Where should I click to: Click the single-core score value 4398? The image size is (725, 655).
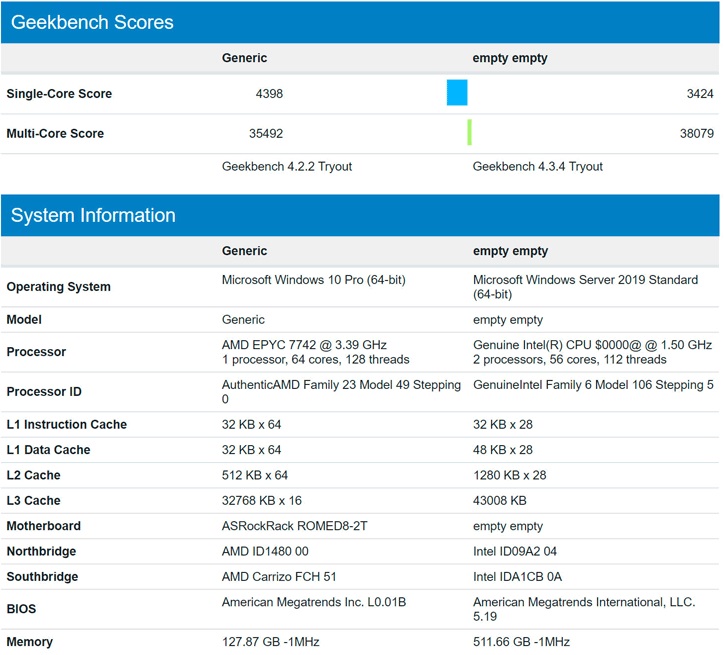click(270, 94)
